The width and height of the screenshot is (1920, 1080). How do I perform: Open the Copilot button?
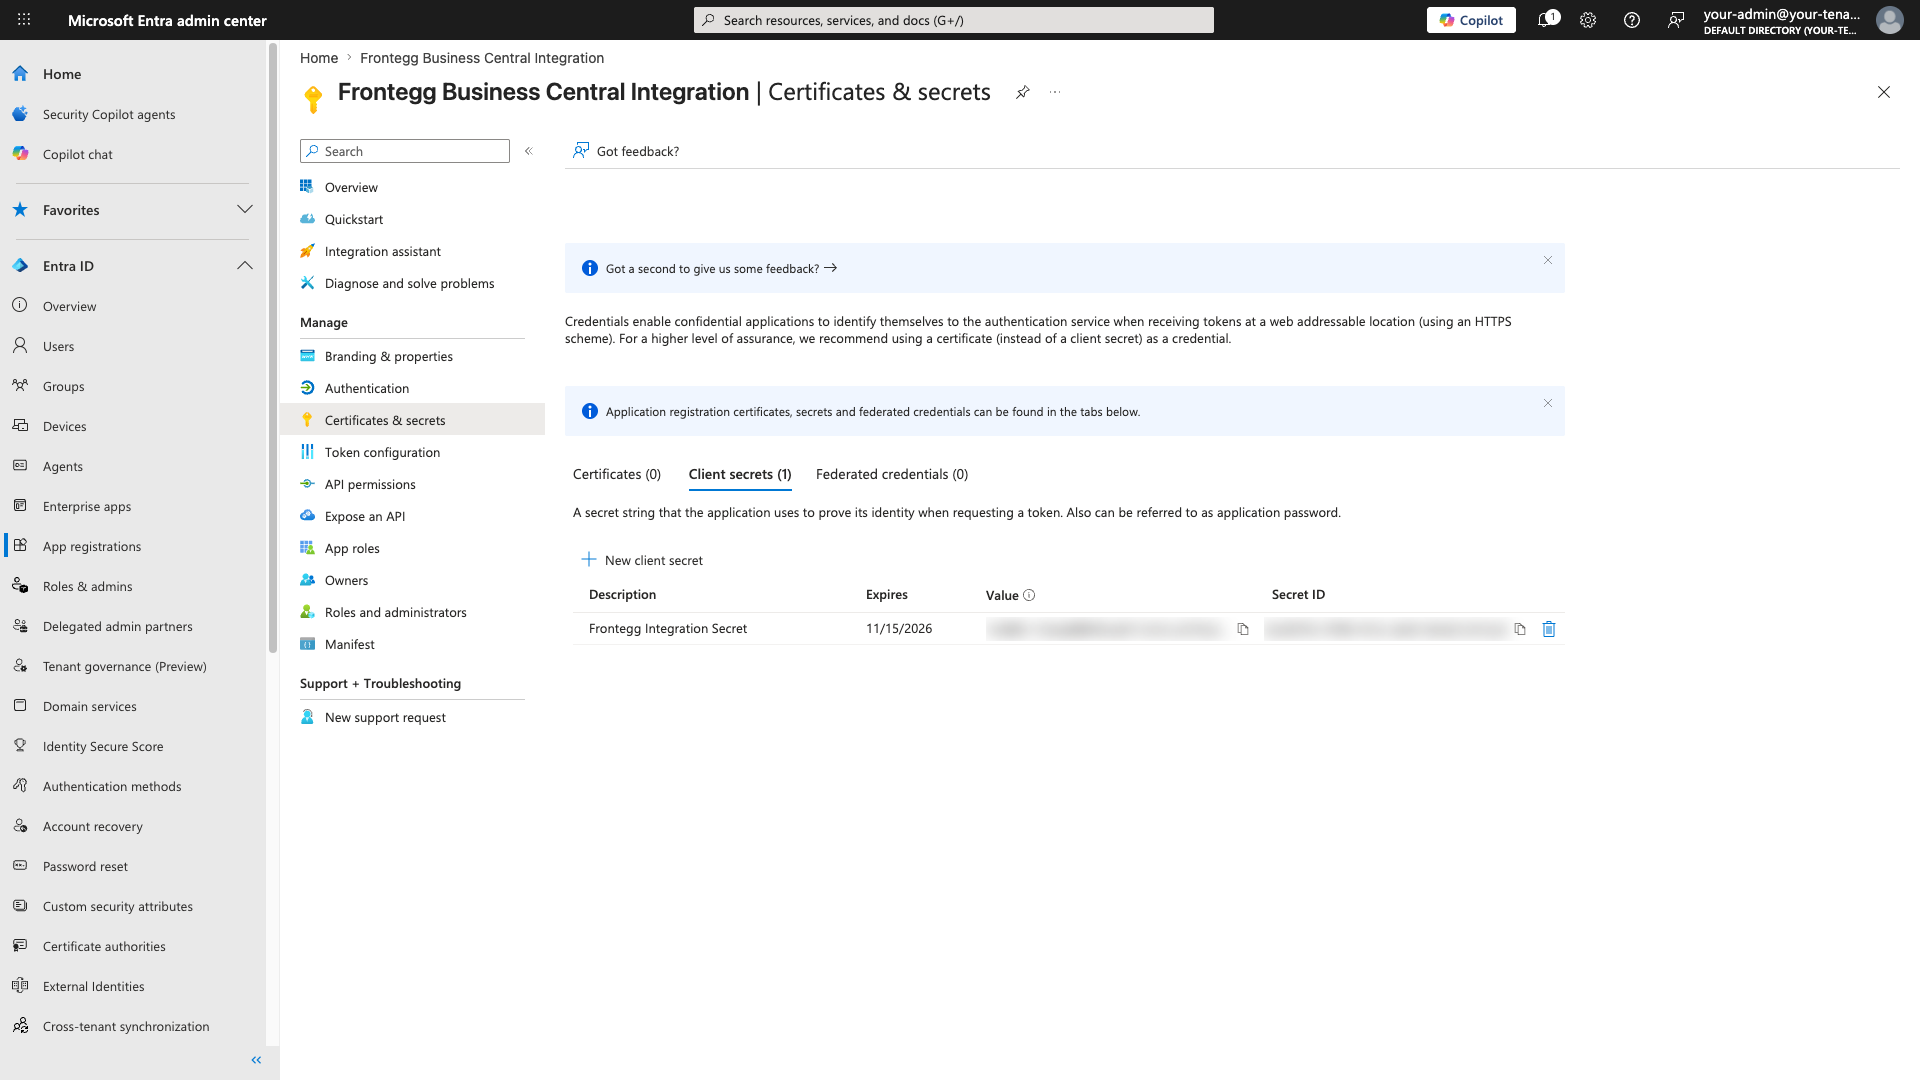point(1471,20)
